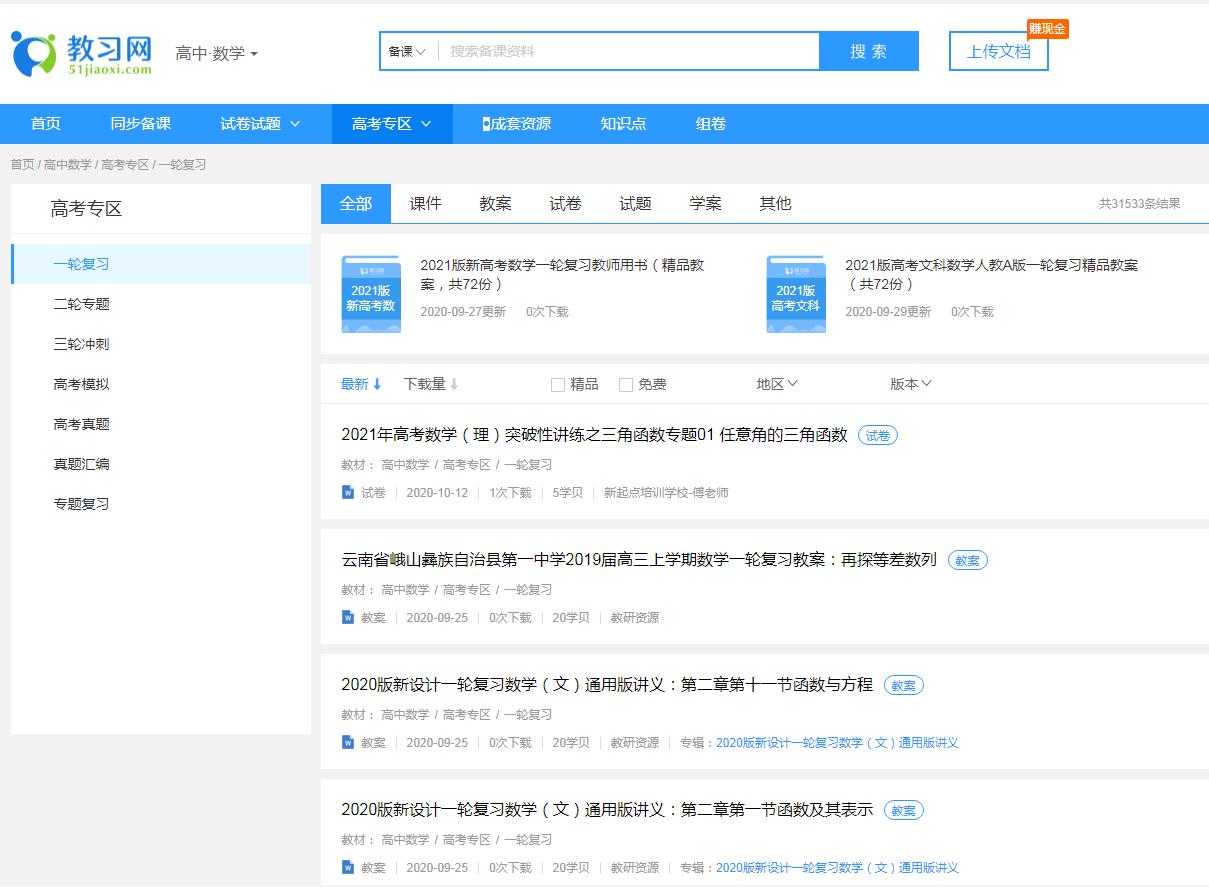Click the 教案 badge next to 再探等差数列
The width and height of the screenshot is (1209, 887).
(966, 560)
